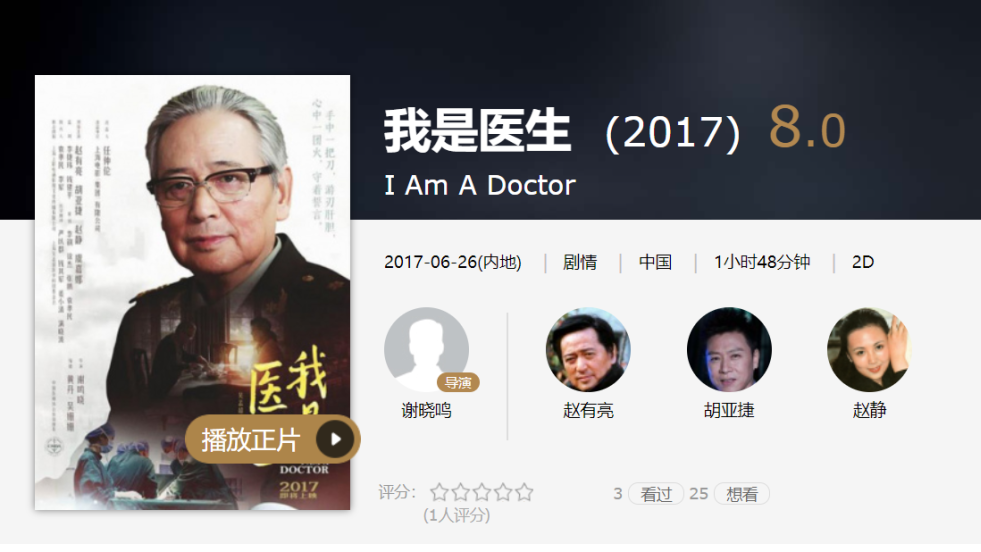Click the 导演 badge on avatar
The image size is (981, 552).
[x=458, y=382]
